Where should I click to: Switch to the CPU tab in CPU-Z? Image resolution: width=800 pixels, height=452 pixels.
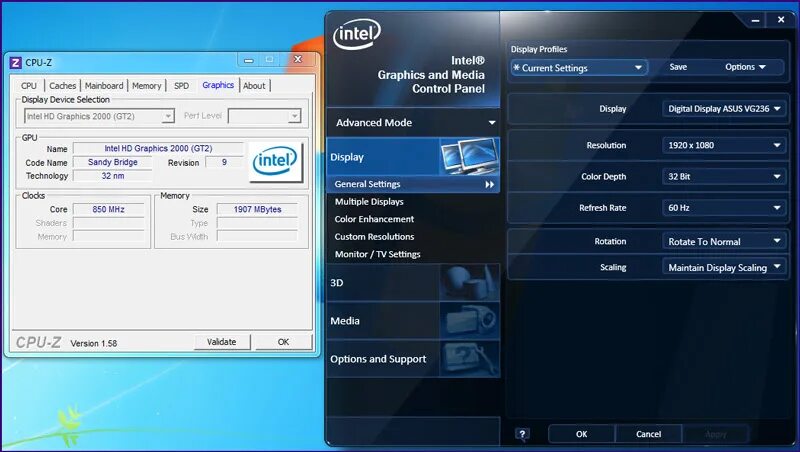coord(29,86)
